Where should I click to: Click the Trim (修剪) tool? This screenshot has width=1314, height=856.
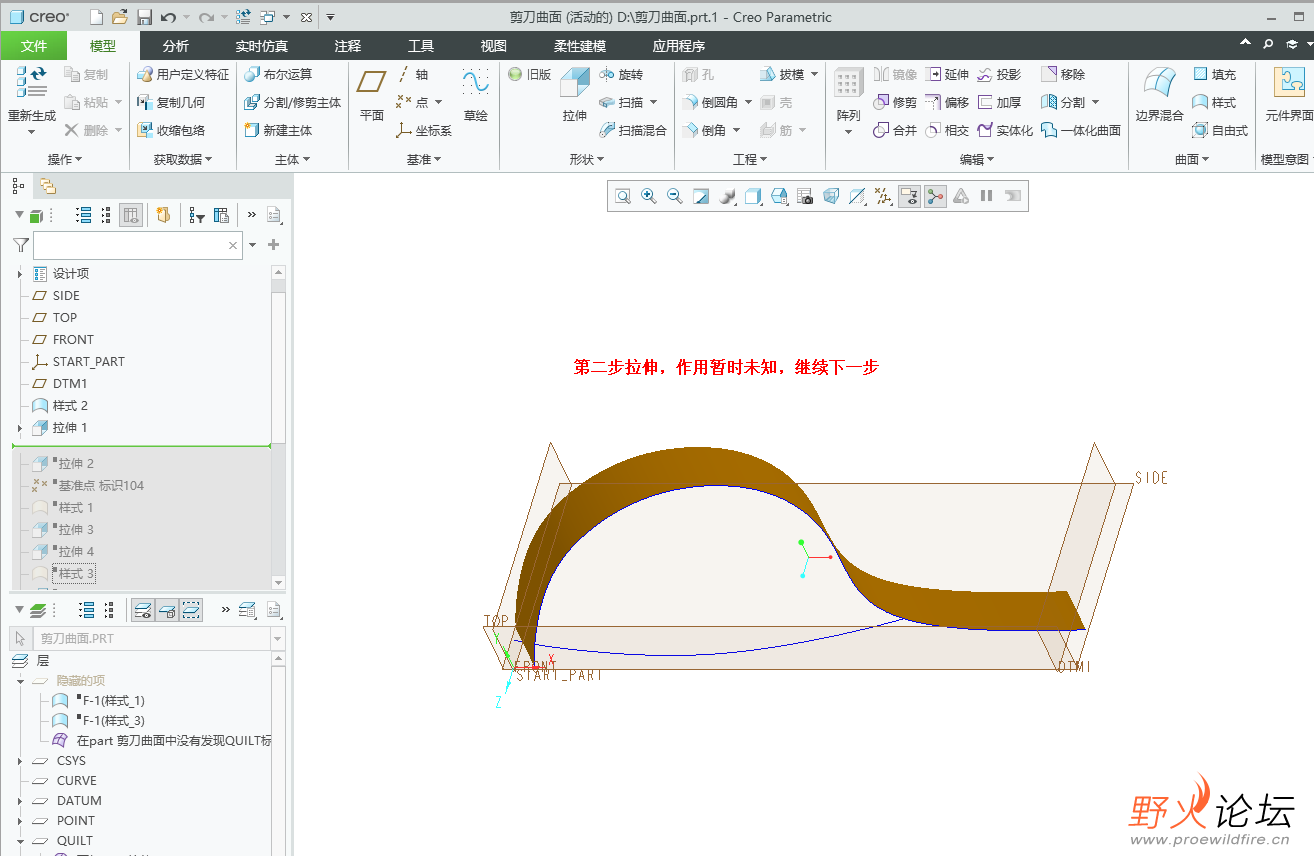(894, 103)
